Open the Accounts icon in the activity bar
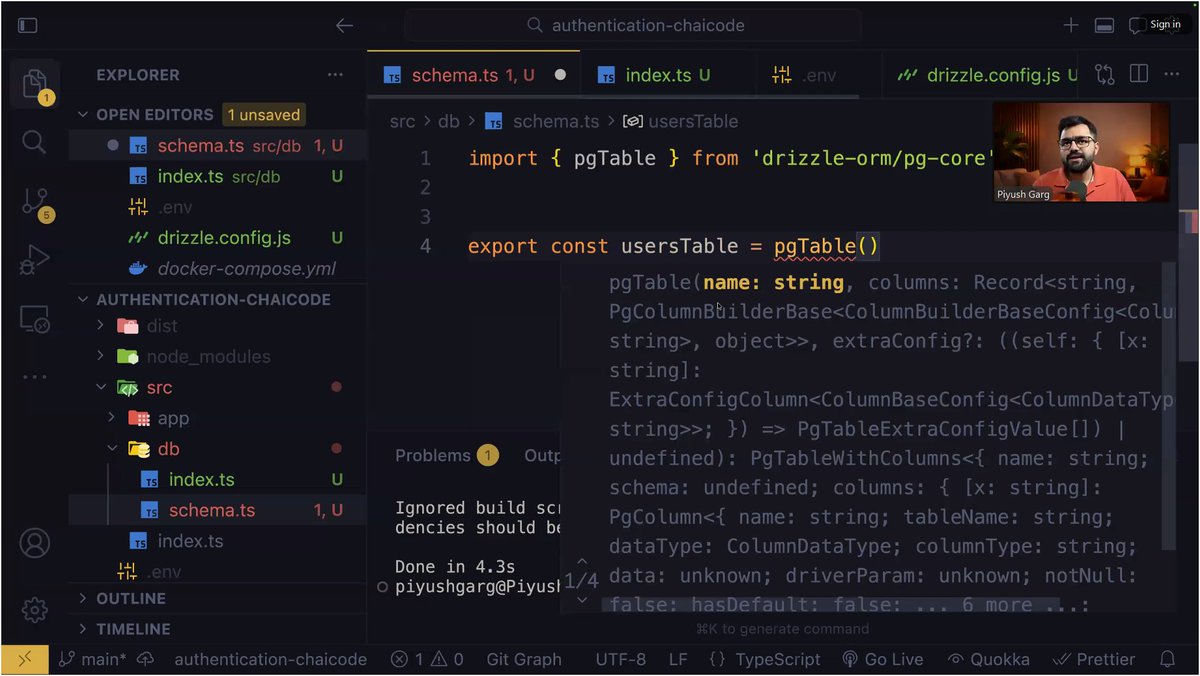The image size is (1200, 676). (34, 544)
